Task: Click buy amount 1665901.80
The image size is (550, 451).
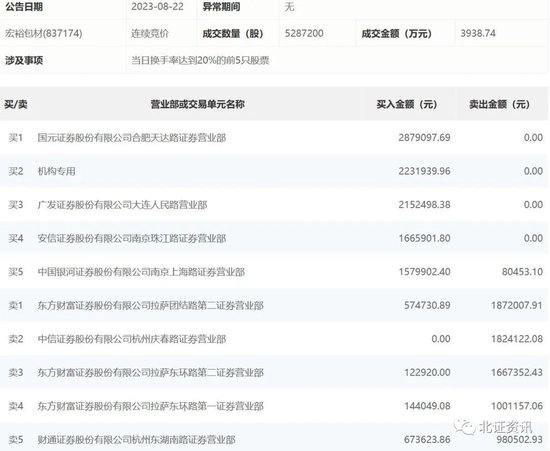Action: click(x=424, y=238)
